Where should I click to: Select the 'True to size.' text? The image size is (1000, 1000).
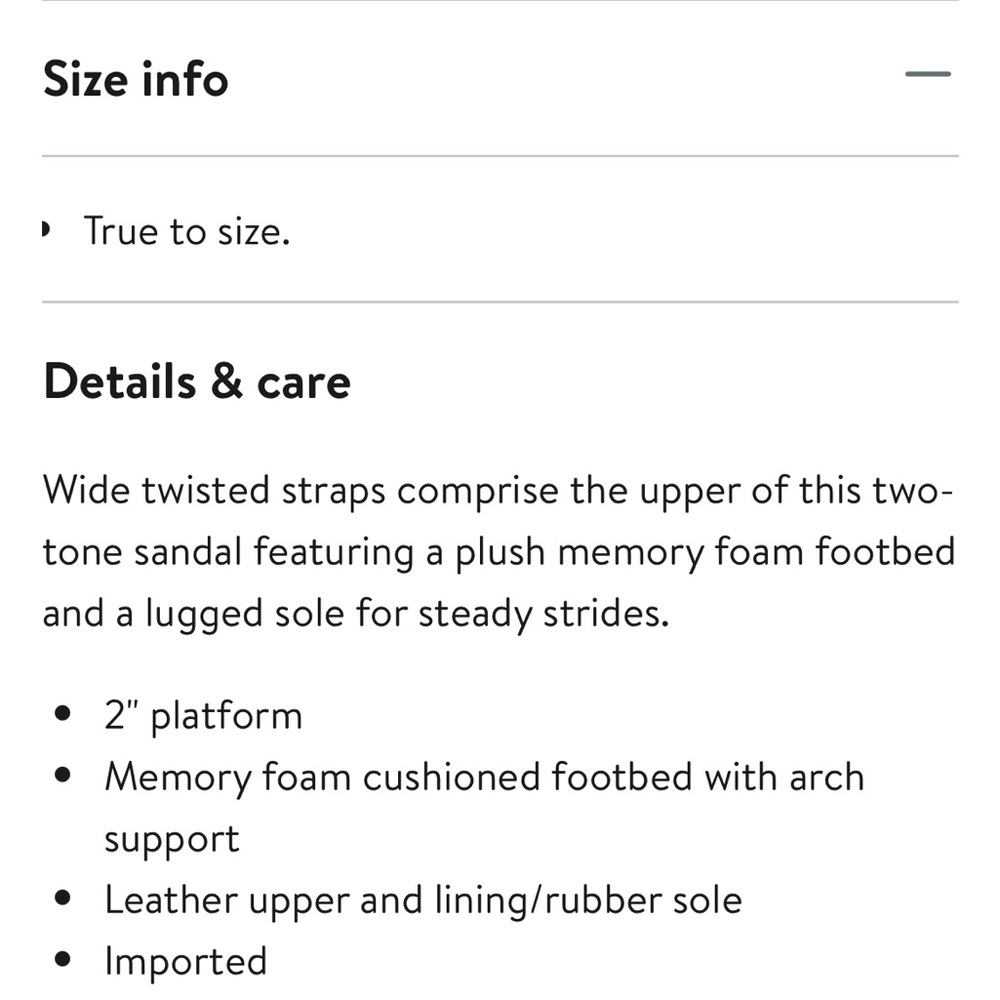[187, 231]
